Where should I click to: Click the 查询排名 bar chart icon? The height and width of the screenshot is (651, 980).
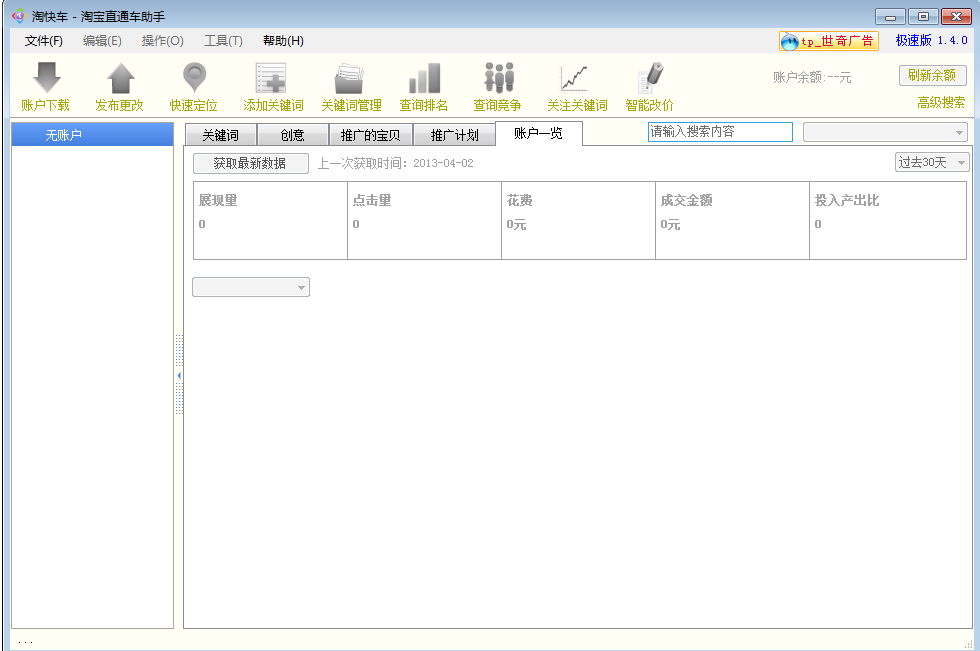click(424, 78)
